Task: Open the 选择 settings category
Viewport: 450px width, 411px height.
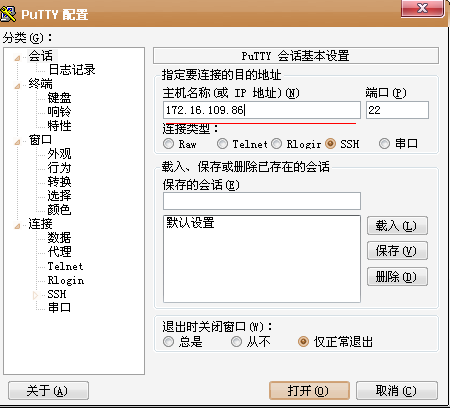Action: point(59,196)
